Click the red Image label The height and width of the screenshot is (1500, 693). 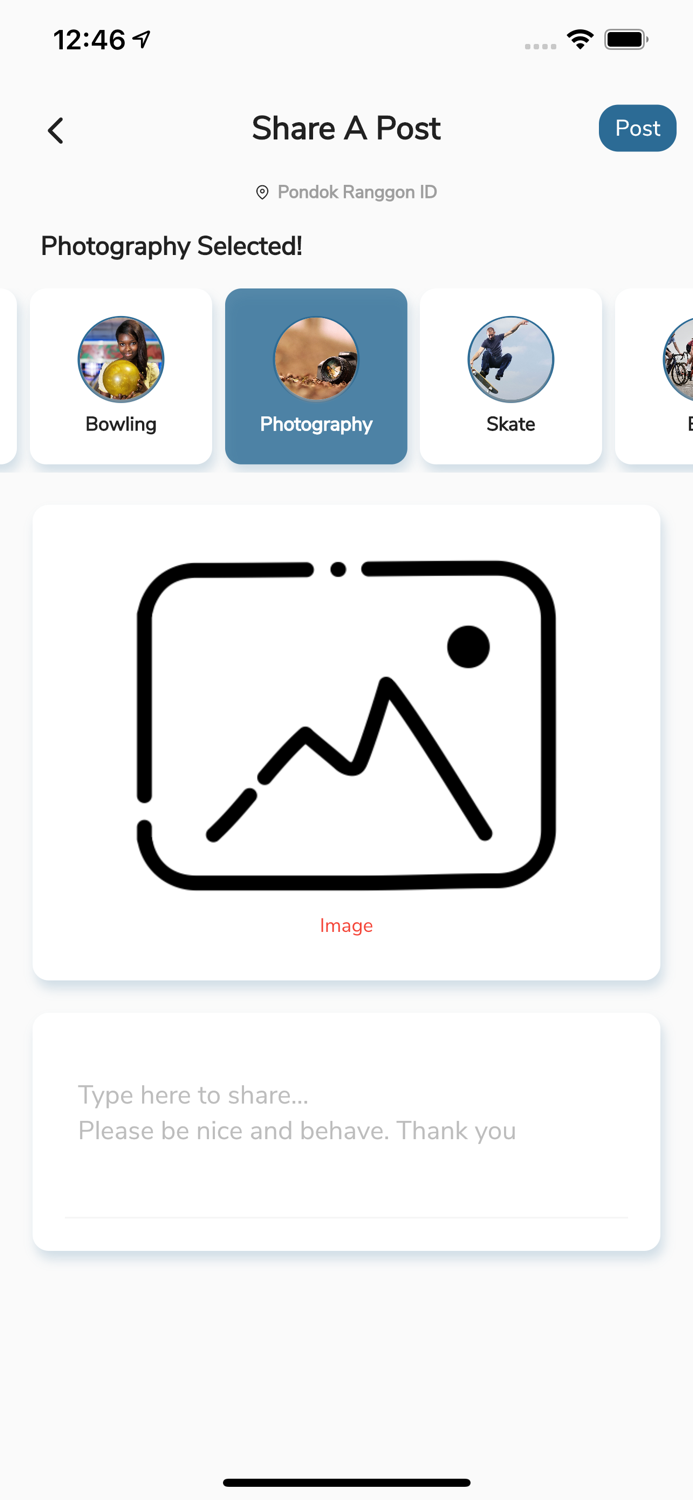pos(346,926)
